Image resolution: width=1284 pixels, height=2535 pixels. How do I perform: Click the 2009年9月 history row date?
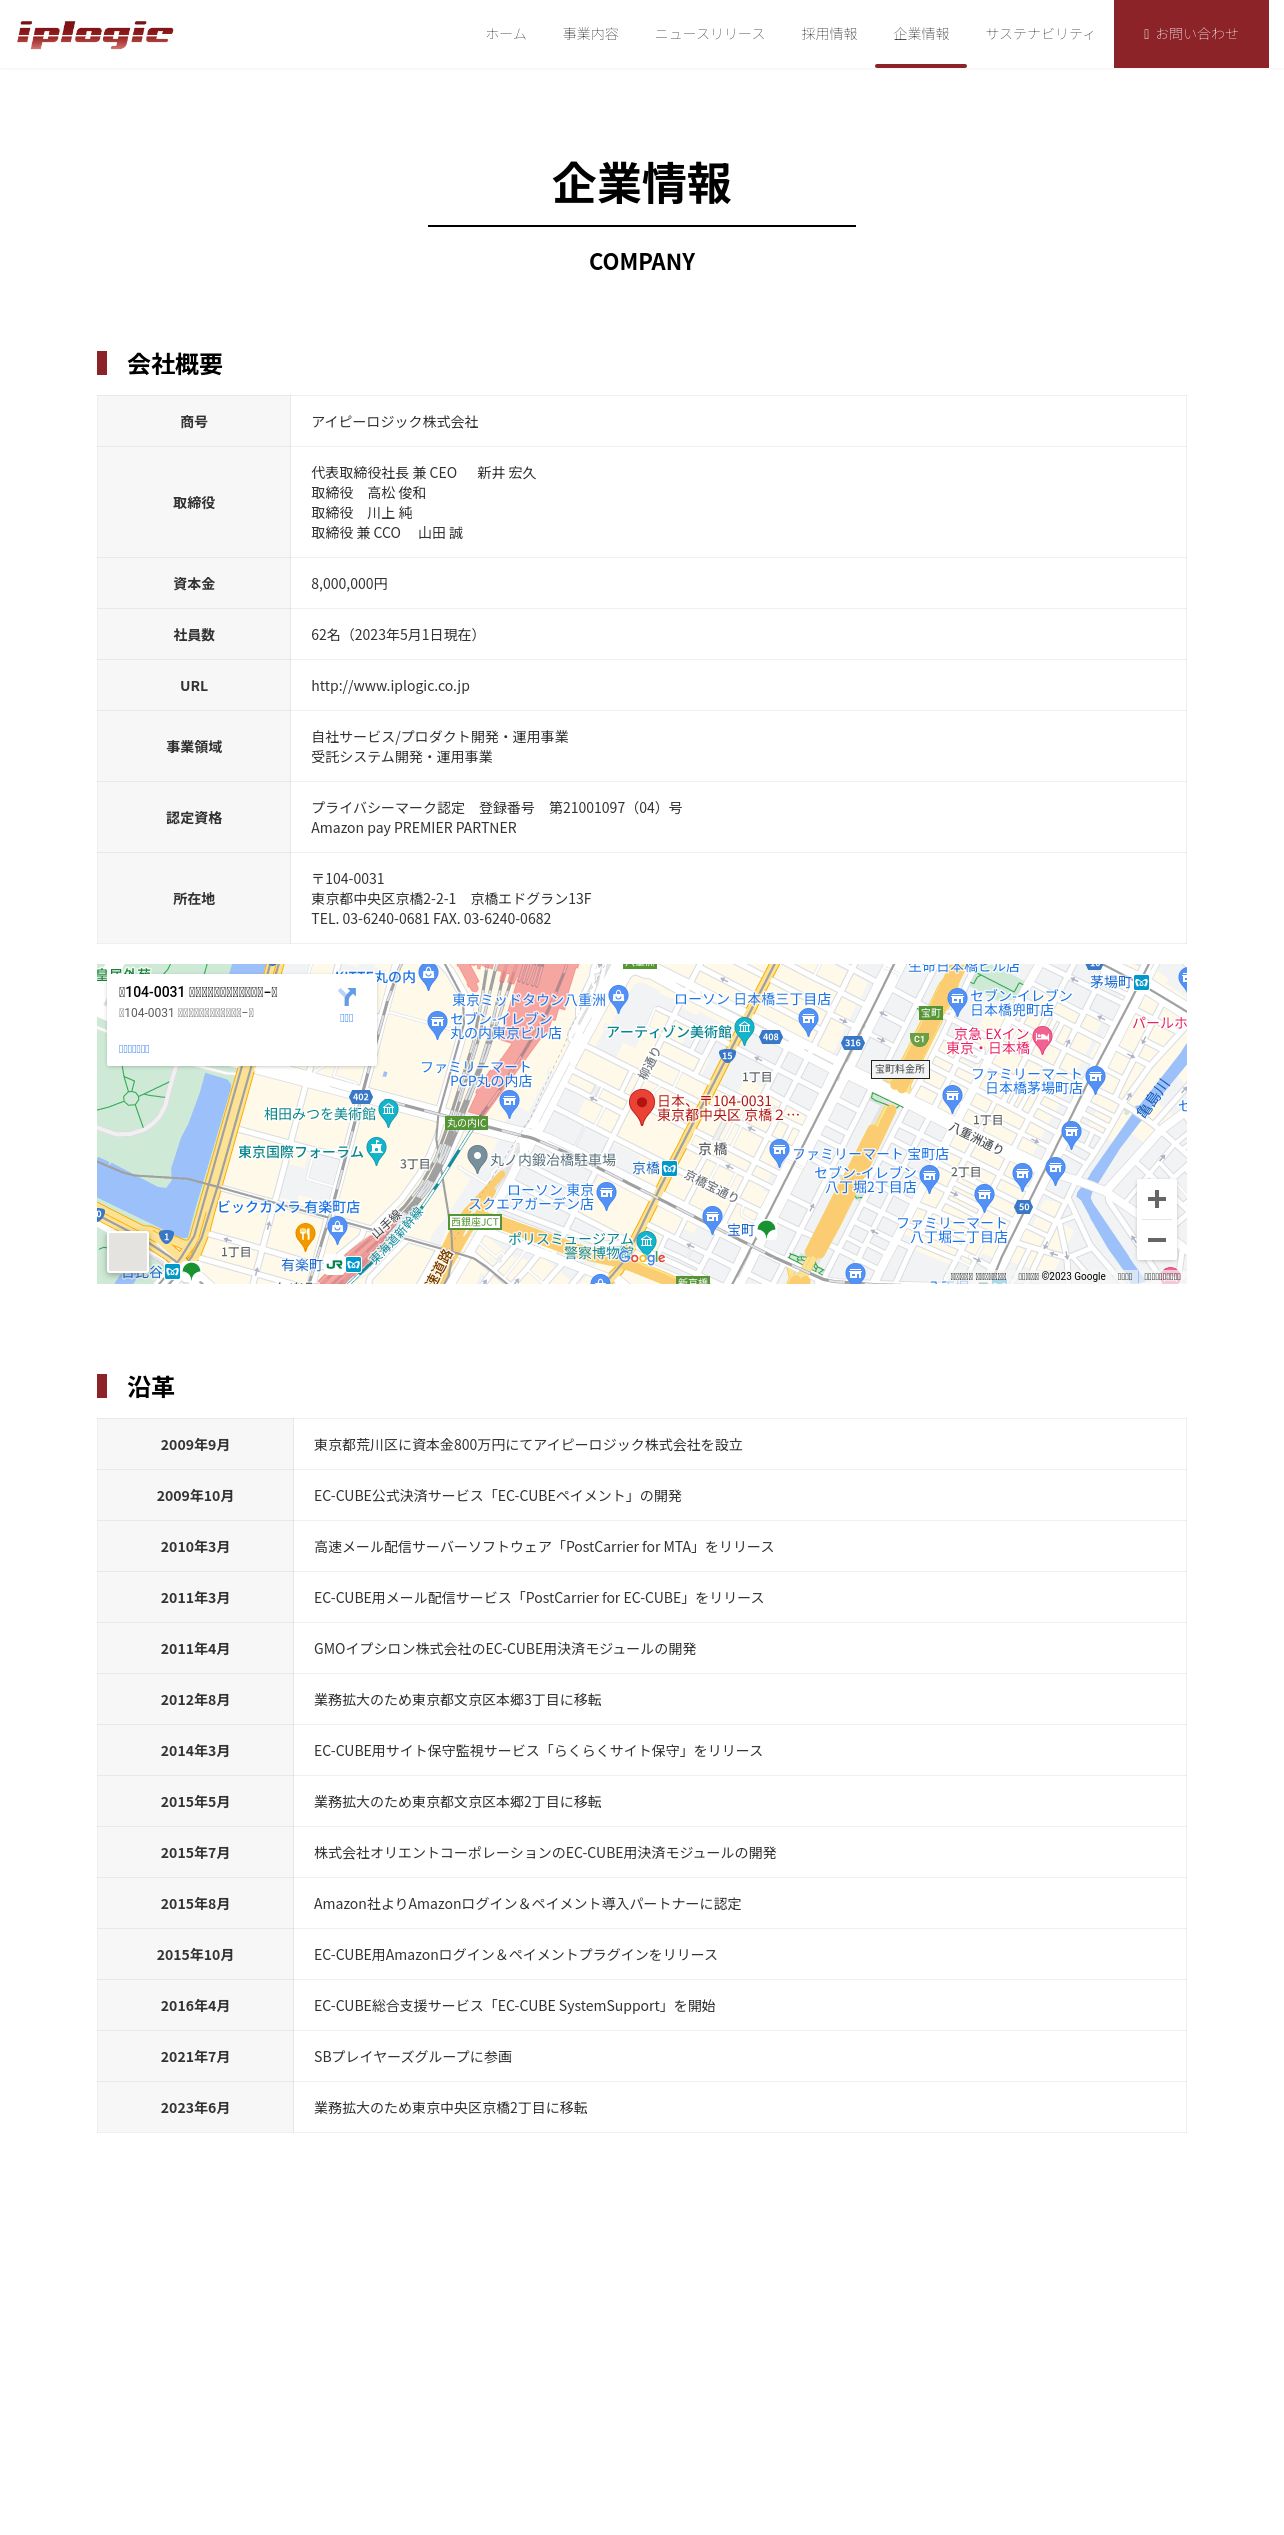coord(195,1445)
